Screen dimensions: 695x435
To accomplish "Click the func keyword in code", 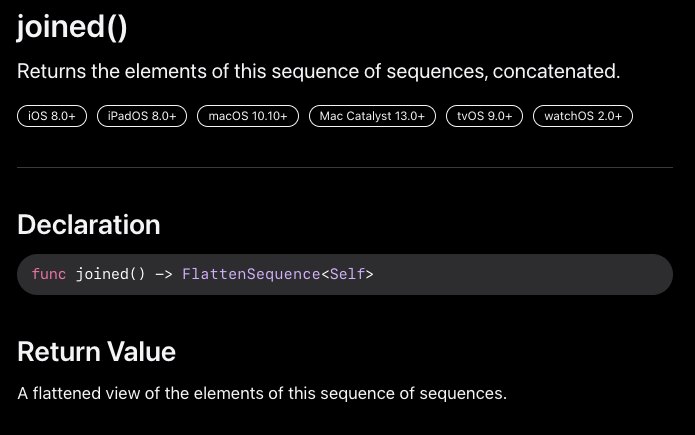I will tap(49, 274).
